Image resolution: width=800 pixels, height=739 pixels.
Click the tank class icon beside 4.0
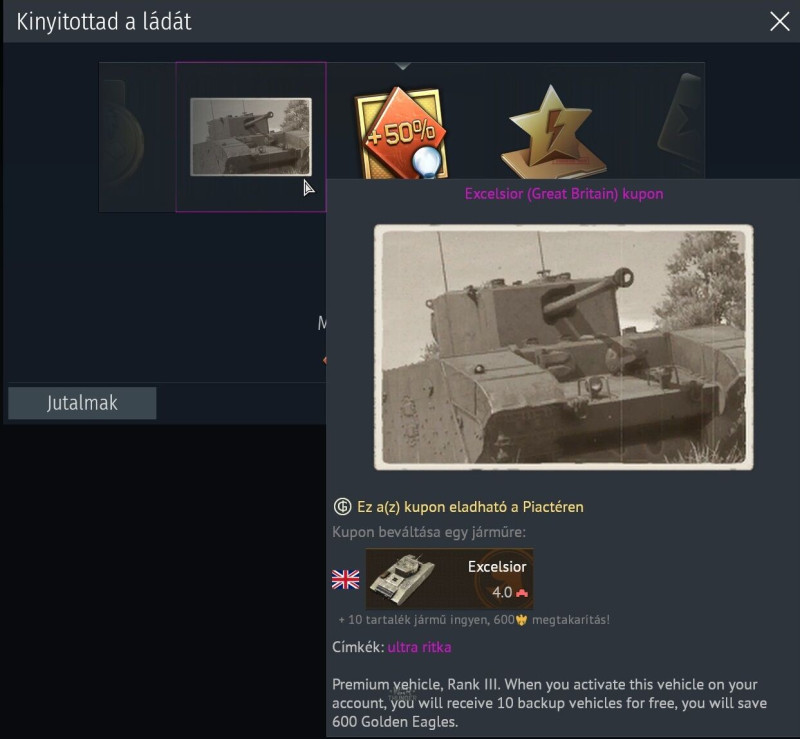tap(522, 593)
